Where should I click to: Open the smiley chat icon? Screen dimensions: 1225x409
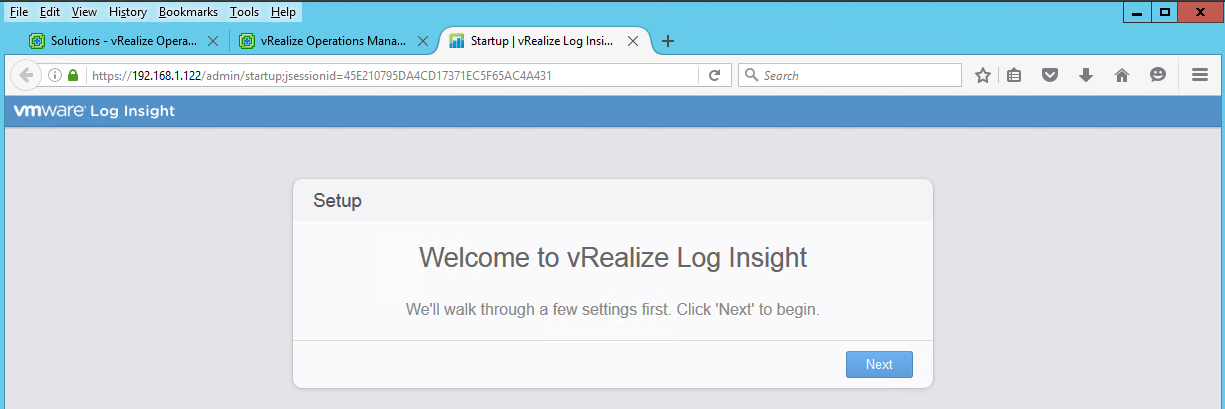pos(1158,75)
